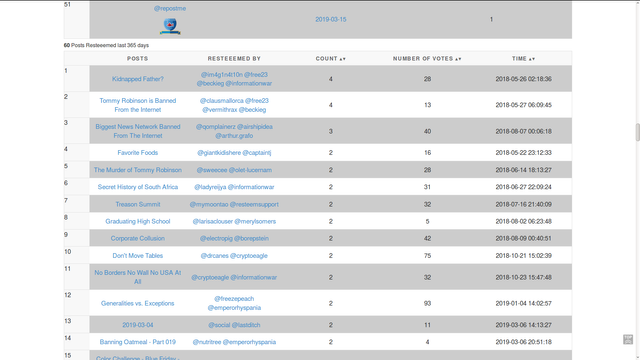Visit @cryptoeagle in Don't Move Tables row

click(249, 256)
